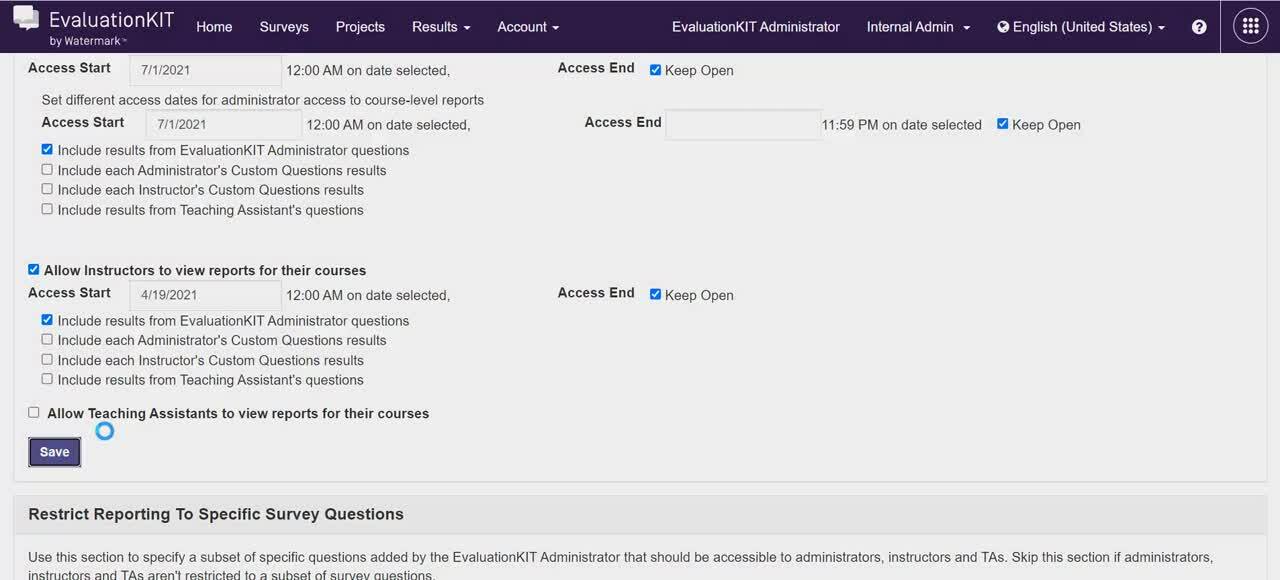Uncheck administrator section EvaluationKIT Administrator questions results
Screen dimensions: 1280x580
[x=47, y=150]
